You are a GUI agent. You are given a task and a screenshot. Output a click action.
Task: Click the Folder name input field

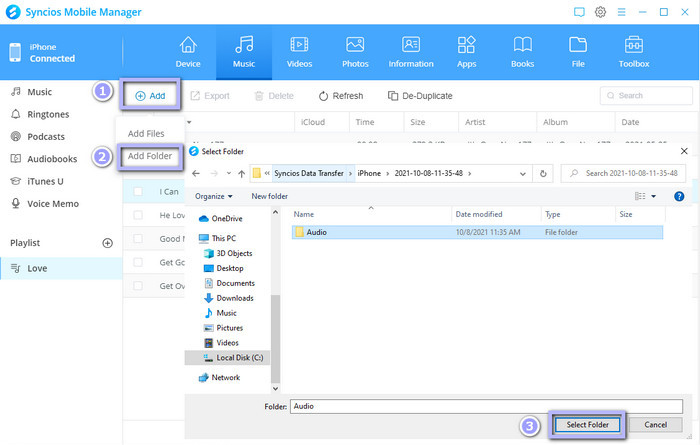pyautogui.click(x=486, y=406)
